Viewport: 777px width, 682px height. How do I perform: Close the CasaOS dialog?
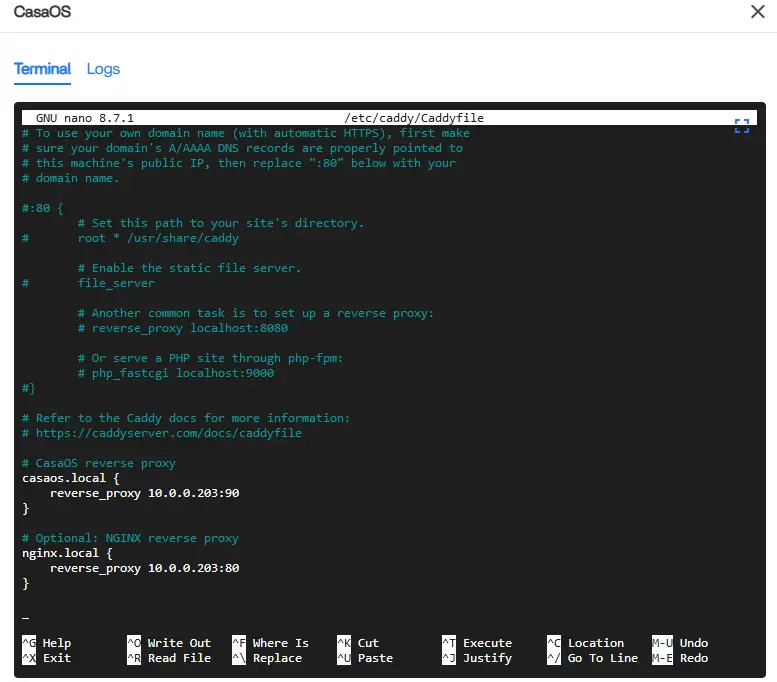[x=757, y=11]
